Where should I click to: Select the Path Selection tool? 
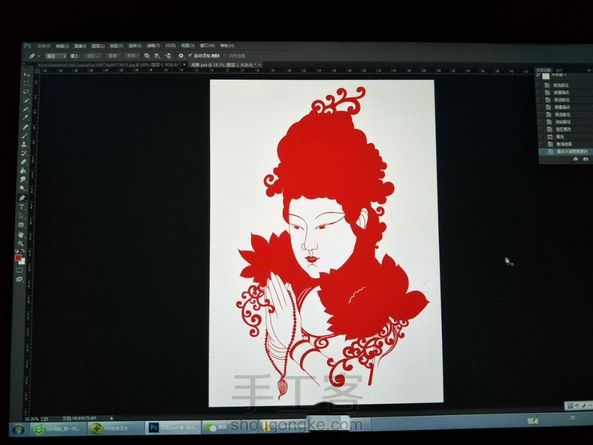click(x=22, y=216)
